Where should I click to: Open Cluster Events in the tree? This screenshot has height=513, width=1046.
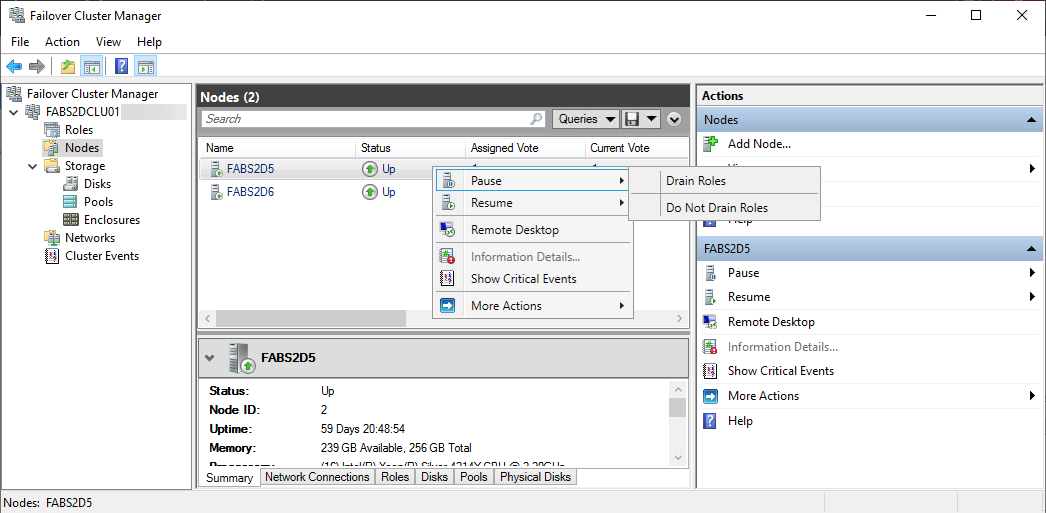point(102,256)
